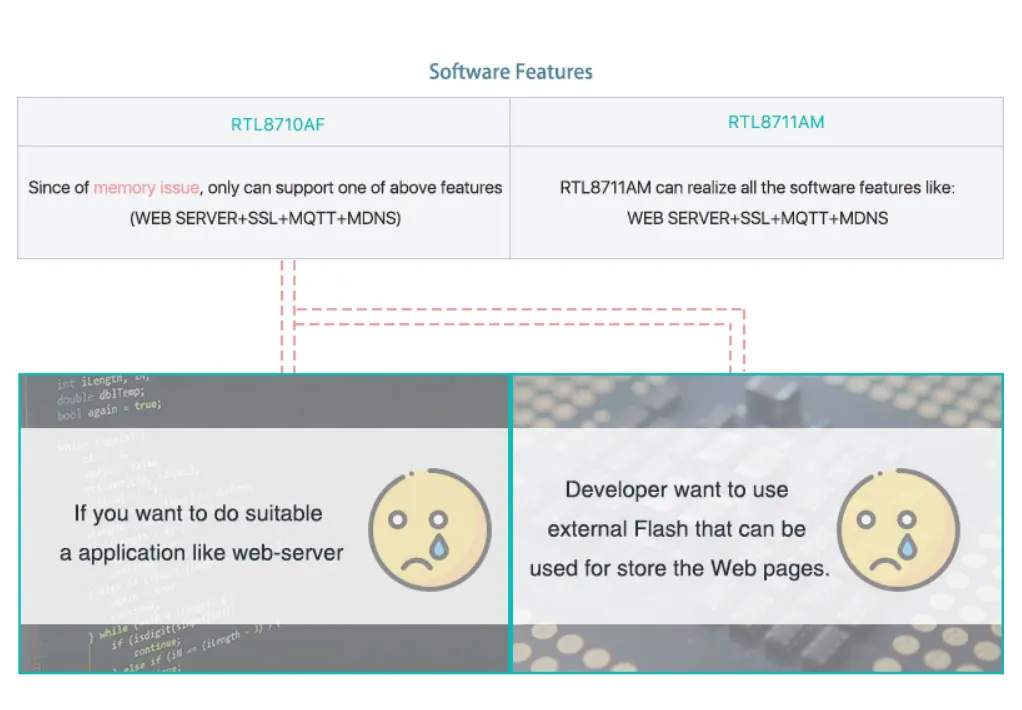Click "a application like web-server" text
The width and height of the screenshot is (1022, 710).
tap(201, 553)
